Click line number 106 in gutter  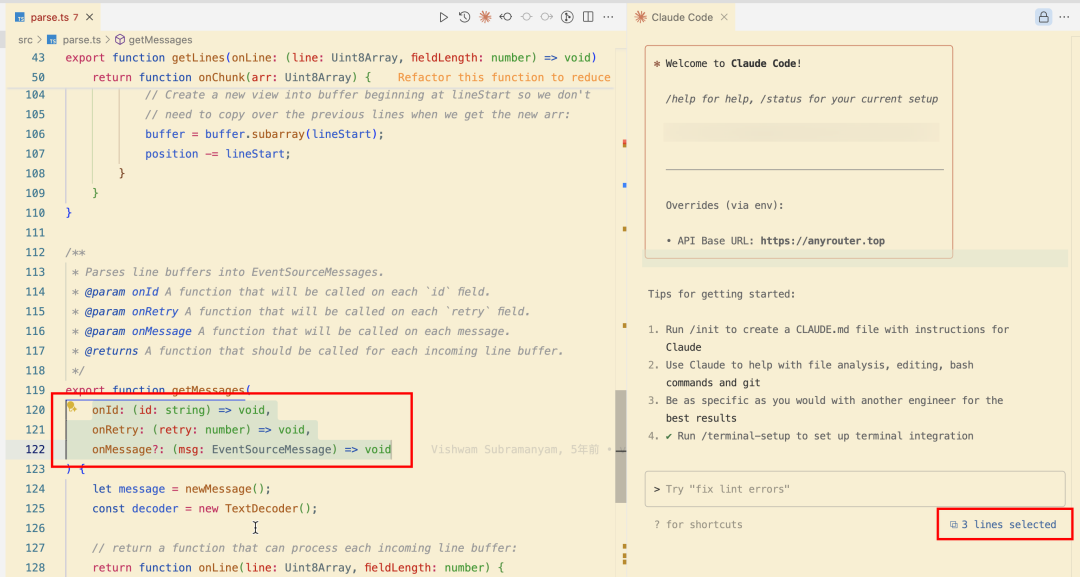point(35,134)
